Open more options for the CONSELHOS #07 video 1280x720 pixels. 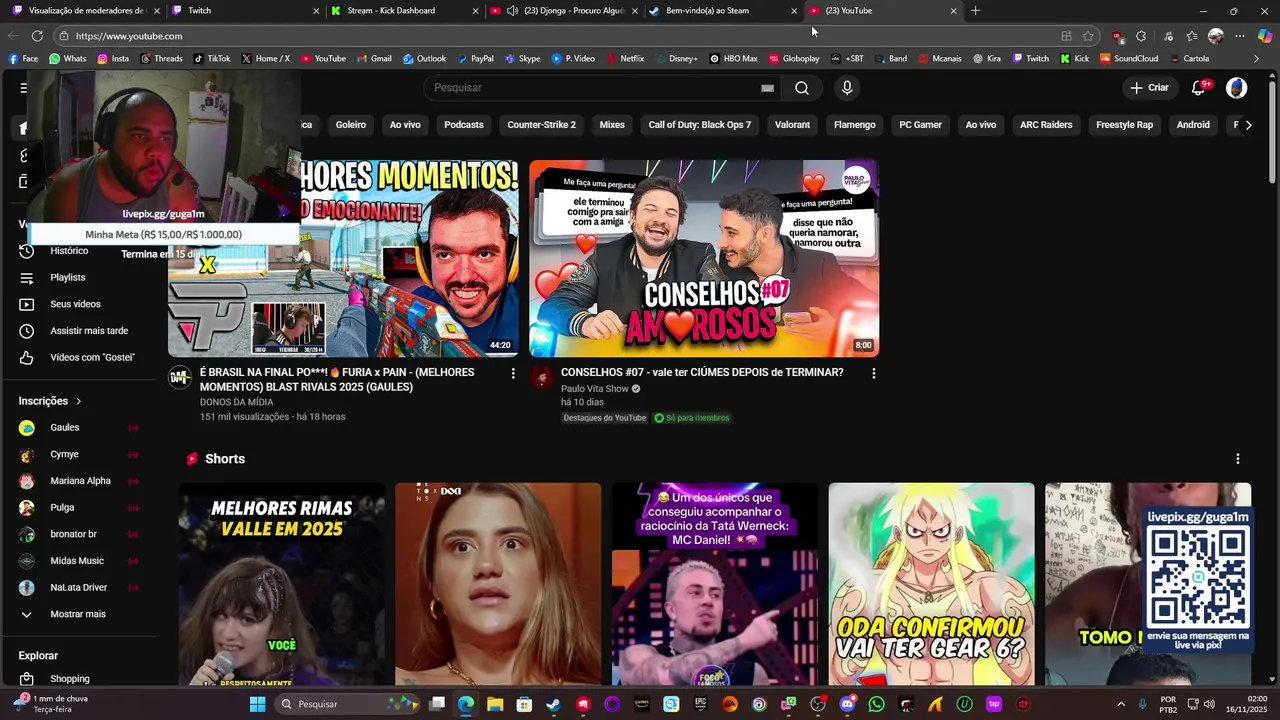pos(873,373)
